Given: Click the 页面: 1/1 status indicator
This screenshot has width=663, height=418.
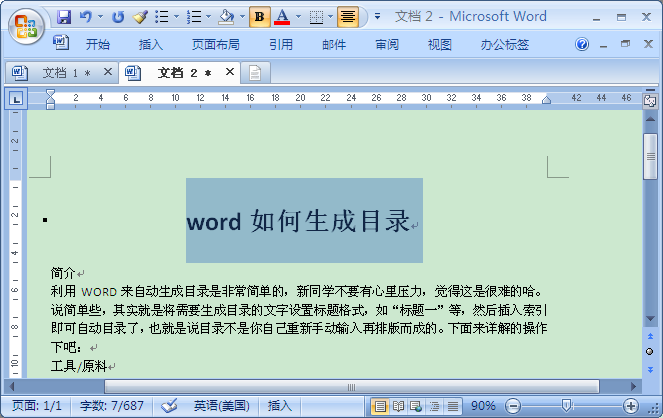Looking at the screenshot, I should [37, 406].
